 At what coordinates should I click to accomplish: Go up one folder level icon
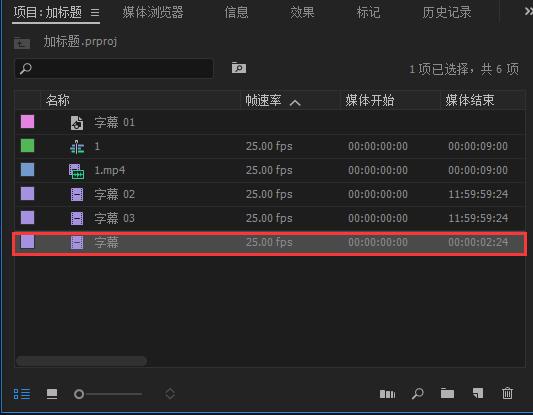pos(22,43)
